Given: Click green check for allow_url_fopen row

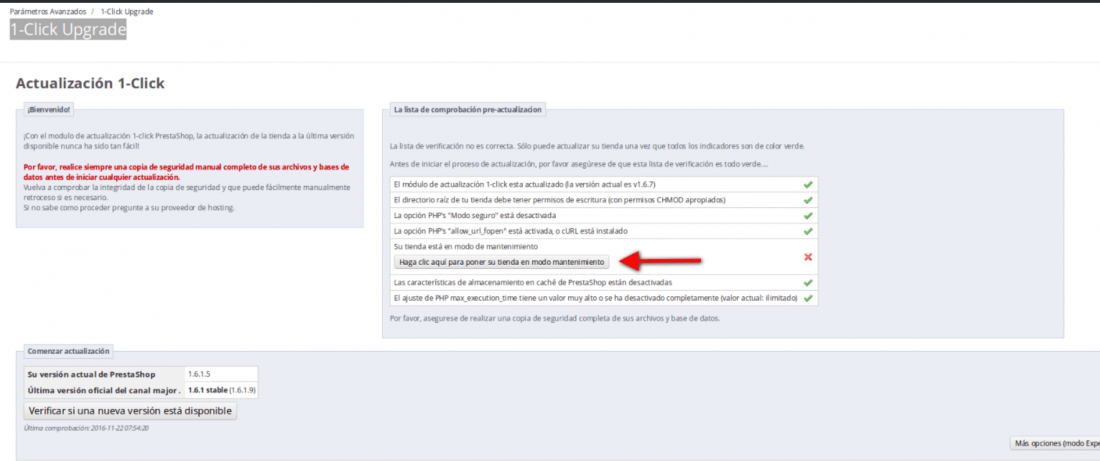Looking at the screenshot, I should (x=807, y=231).
